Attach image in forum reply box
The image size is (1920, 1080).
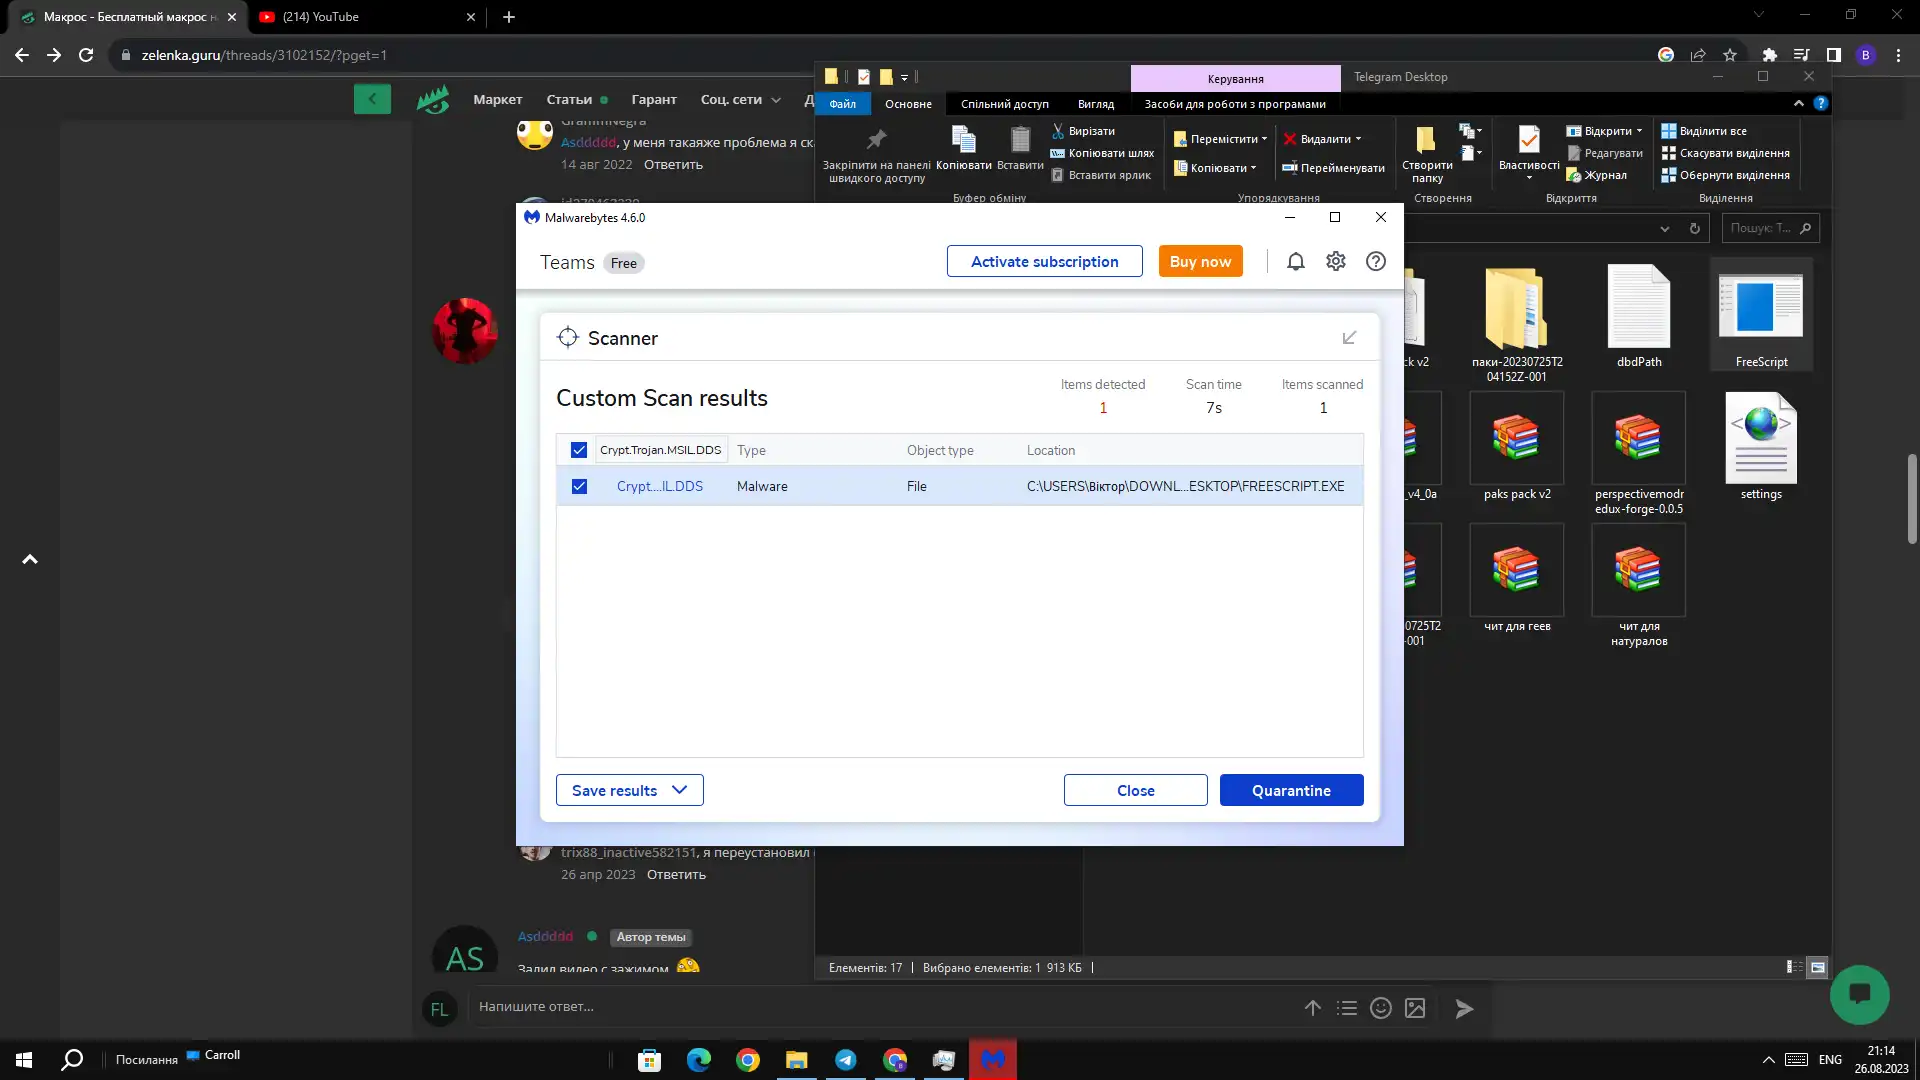(x=1415, y=1008)
